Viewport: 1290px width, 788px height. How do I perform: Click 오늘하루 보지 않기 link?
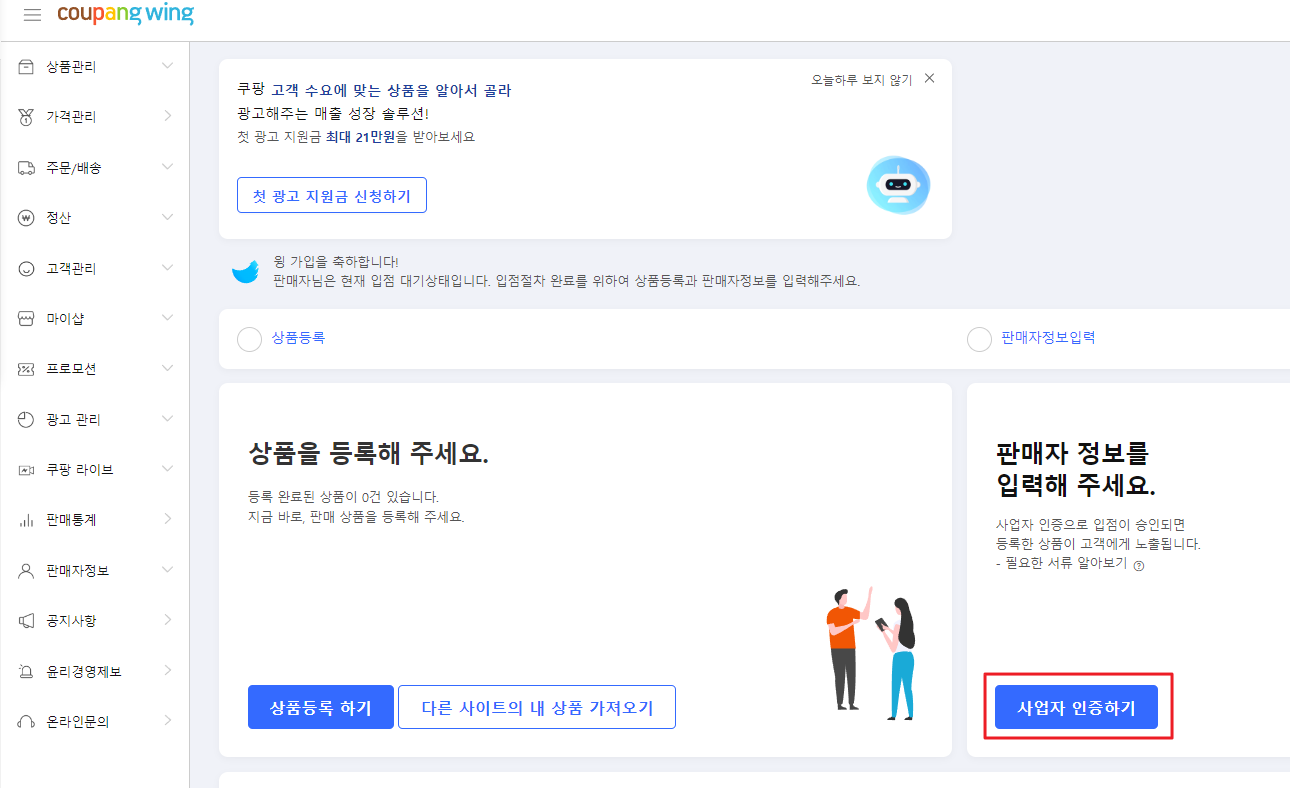tap(862, 80)
